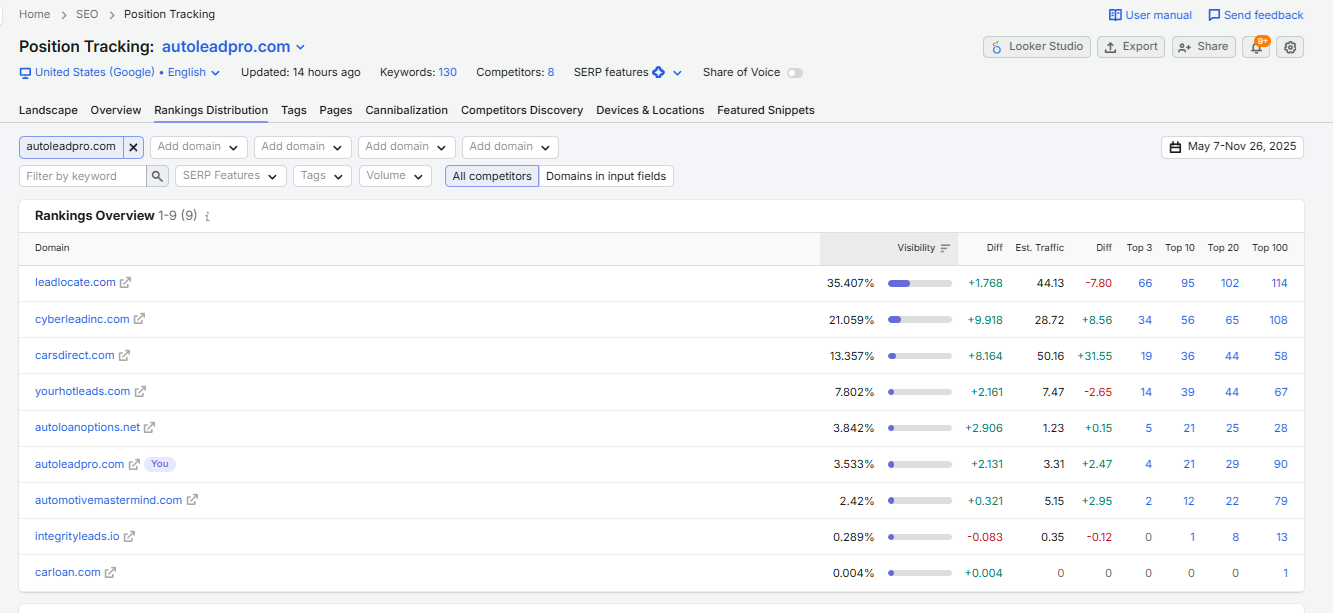Click Send feedback link
This screenshot has width=1333, height=613.
(x=1256, y=15)
